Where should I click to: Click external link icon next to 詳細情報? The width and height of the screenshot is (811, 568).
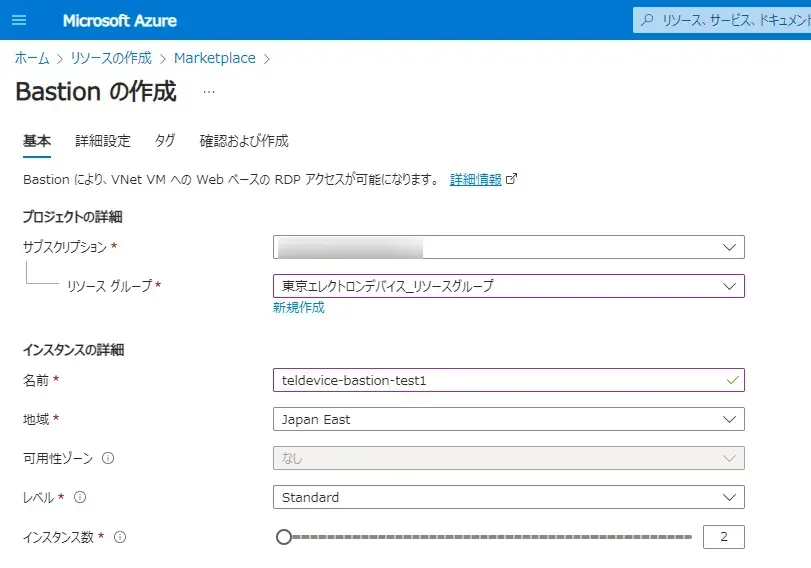coord(512,180)
